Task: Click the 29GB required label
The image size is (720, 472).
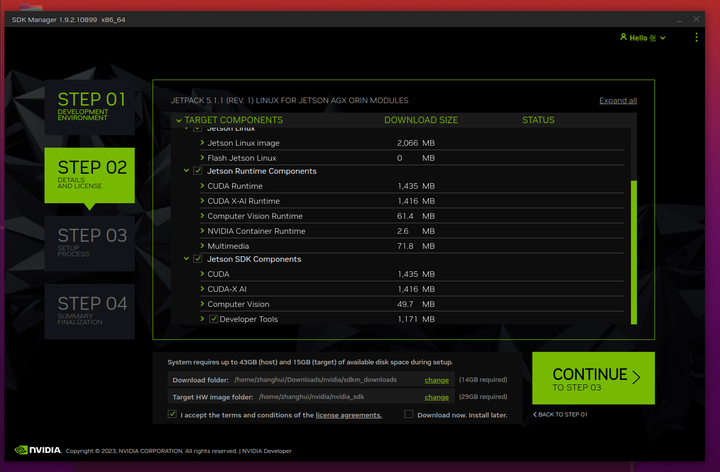Action: (483, 397)
